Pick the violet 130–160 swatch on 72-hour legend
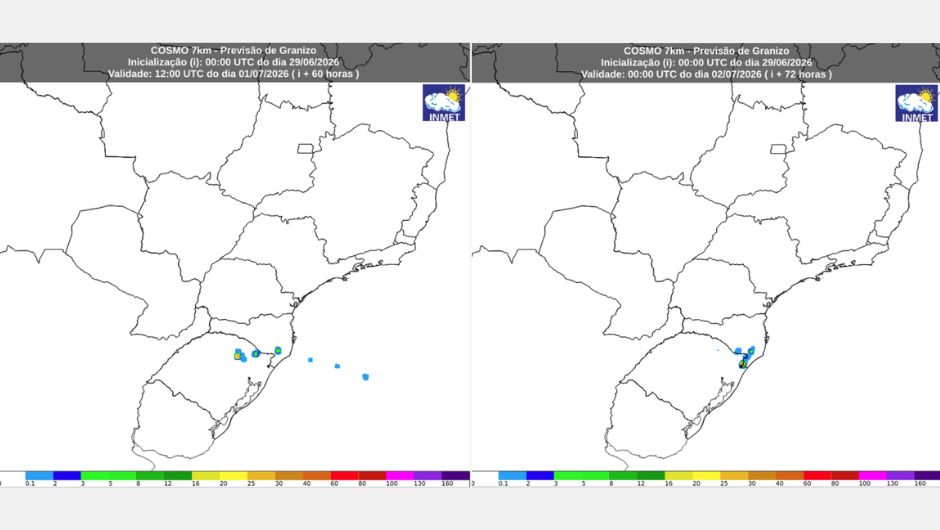 tap(900, 475)
